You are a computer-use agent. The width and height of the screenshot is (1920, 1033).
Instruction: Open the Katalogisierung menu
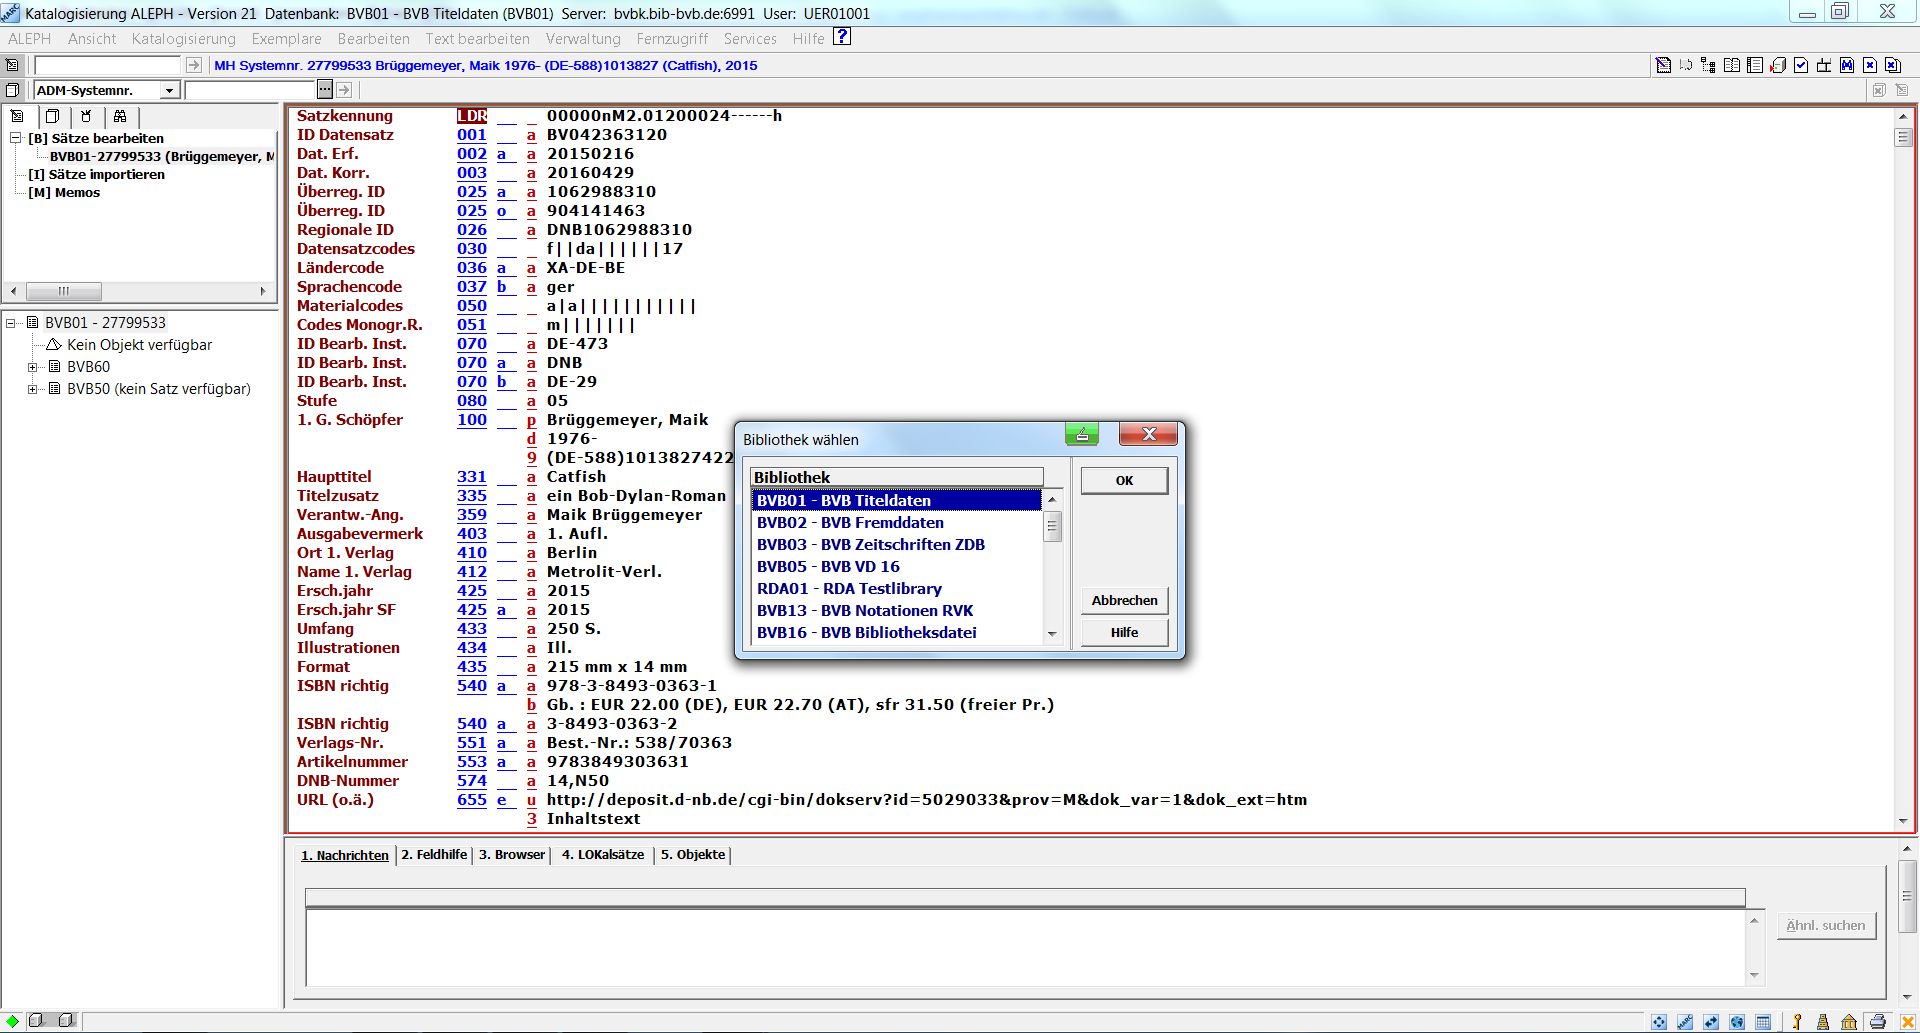pos(183,39)
